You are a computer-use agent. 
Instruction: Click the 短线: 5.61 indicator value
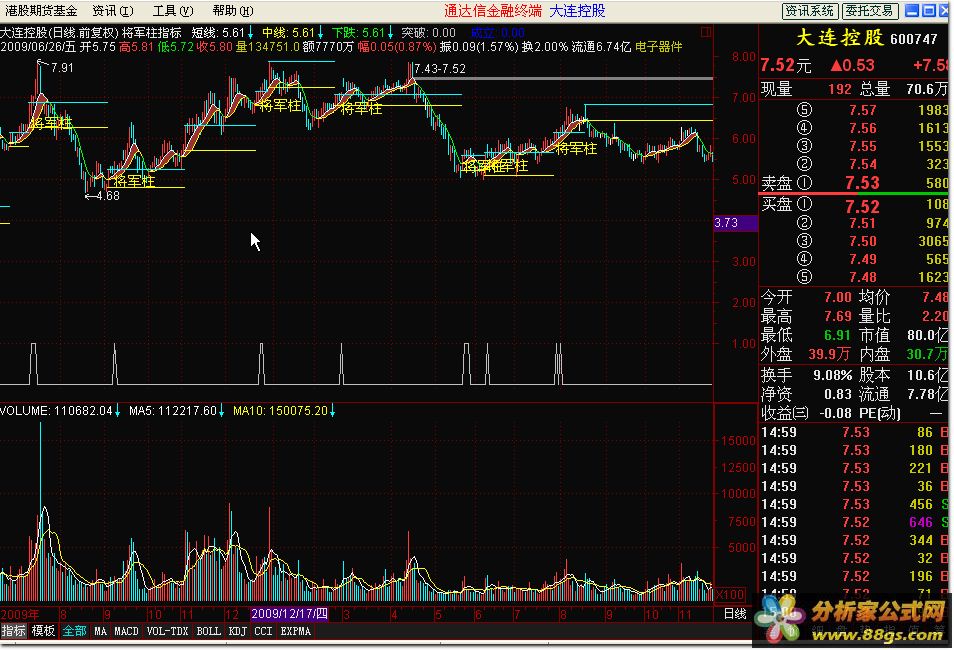tap(223, 33)
